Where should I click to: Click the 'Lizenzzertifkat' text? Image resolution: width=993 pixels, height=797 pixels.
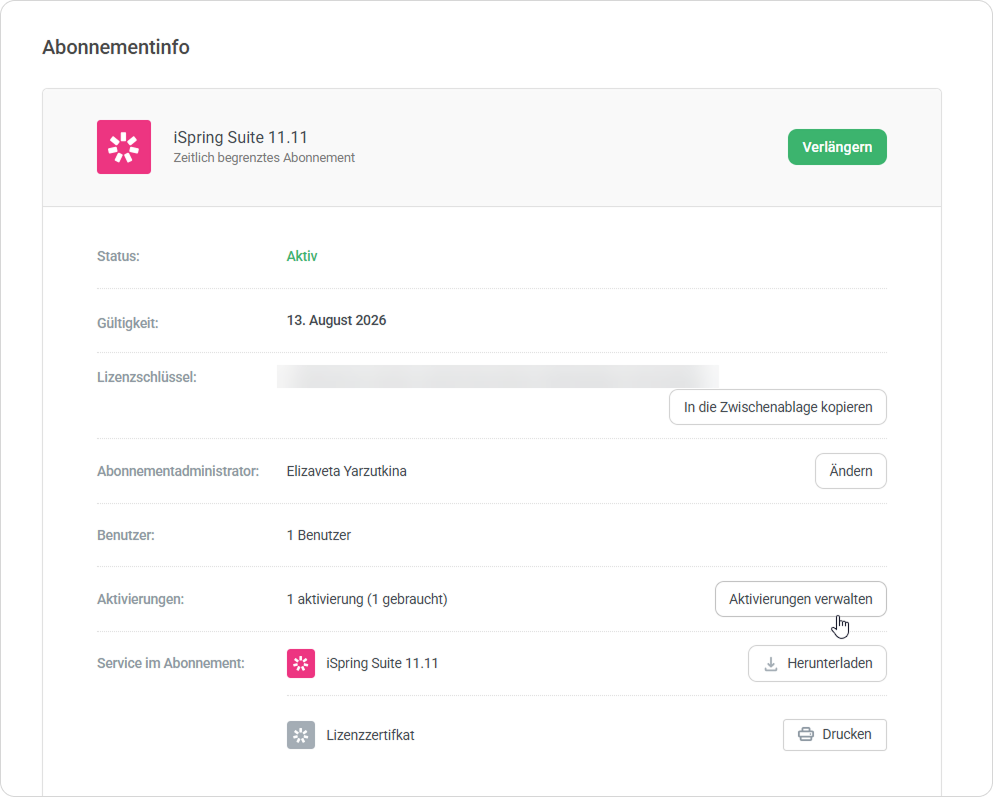point(370,735)
